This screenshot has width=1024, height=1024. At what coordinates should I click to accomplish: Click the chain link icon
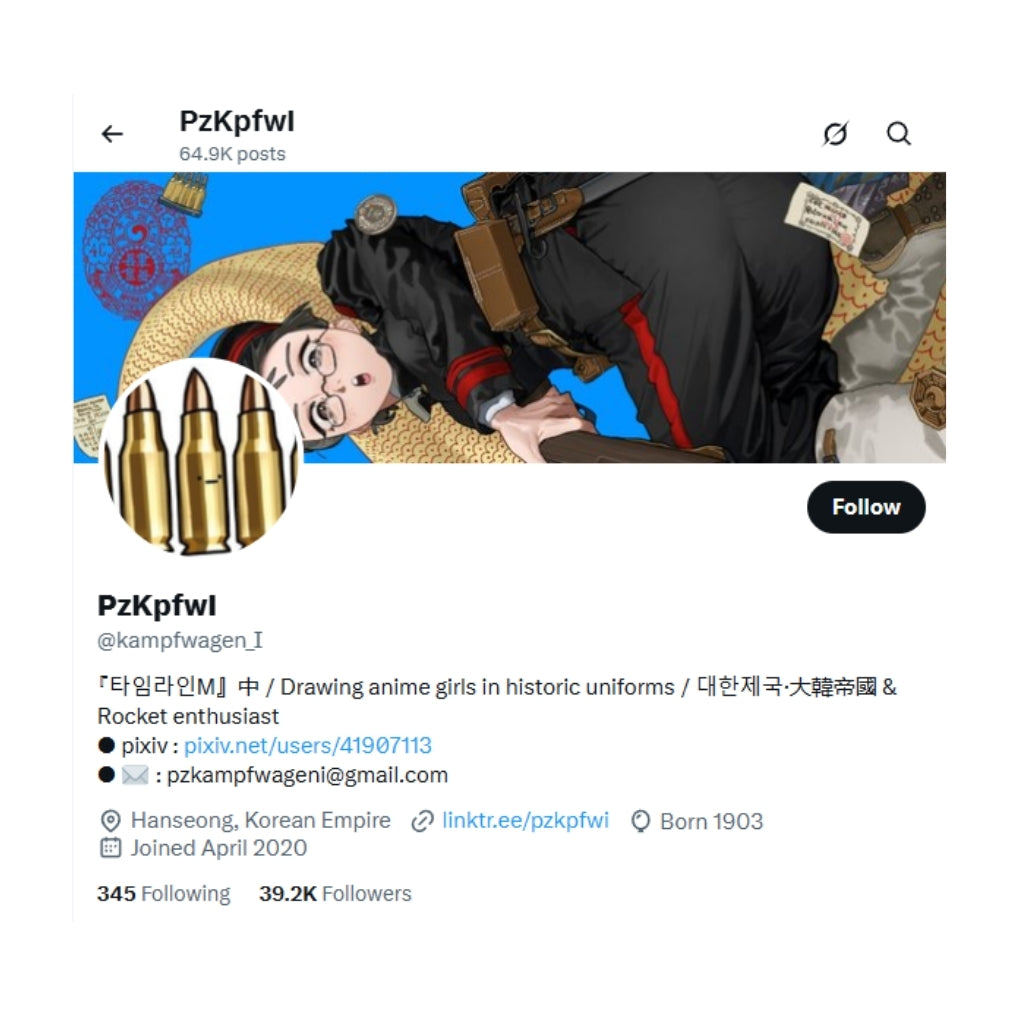point(423,821)
